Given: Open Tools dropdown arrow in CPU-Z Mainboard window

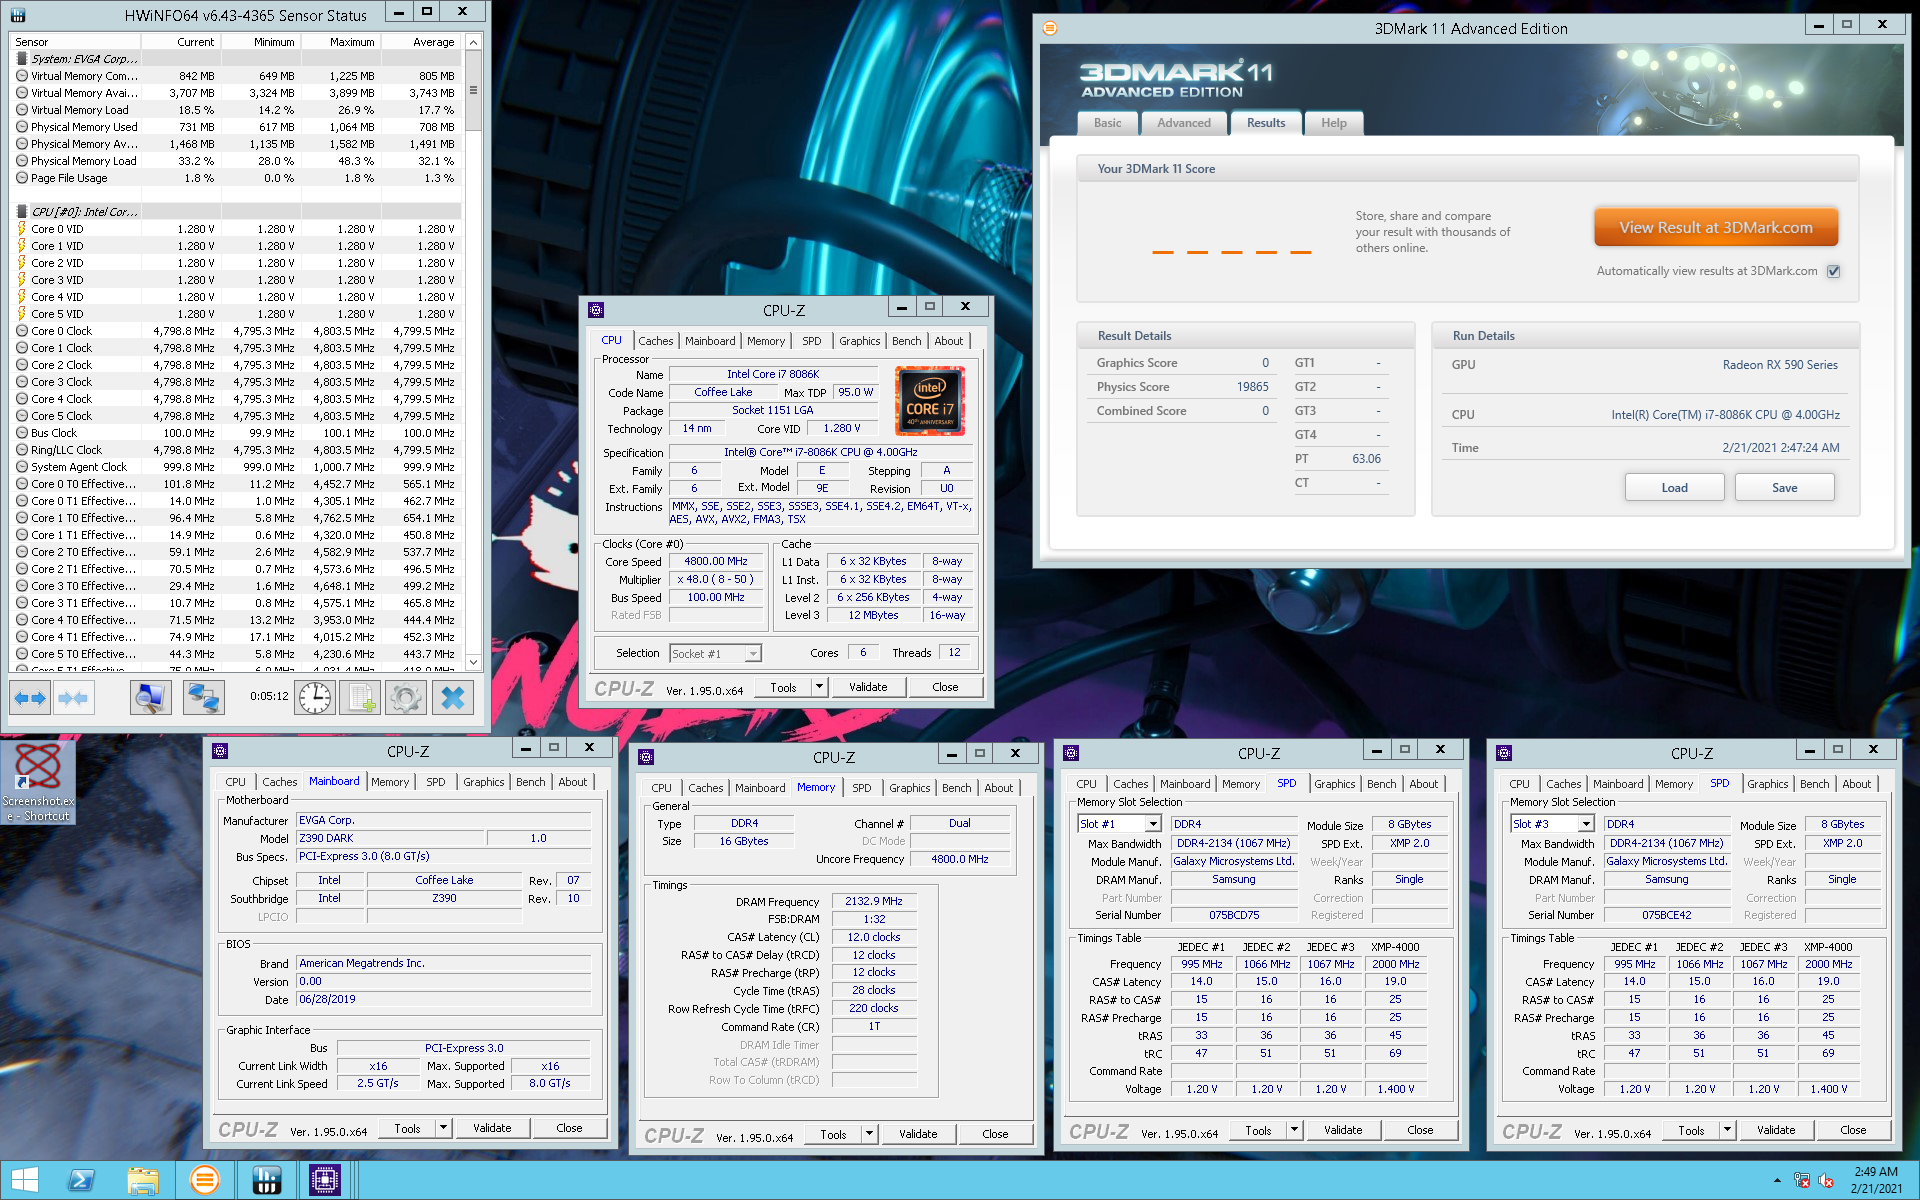Looking at the screenshot, I should pyautogui.click(x=443, y=1128).
